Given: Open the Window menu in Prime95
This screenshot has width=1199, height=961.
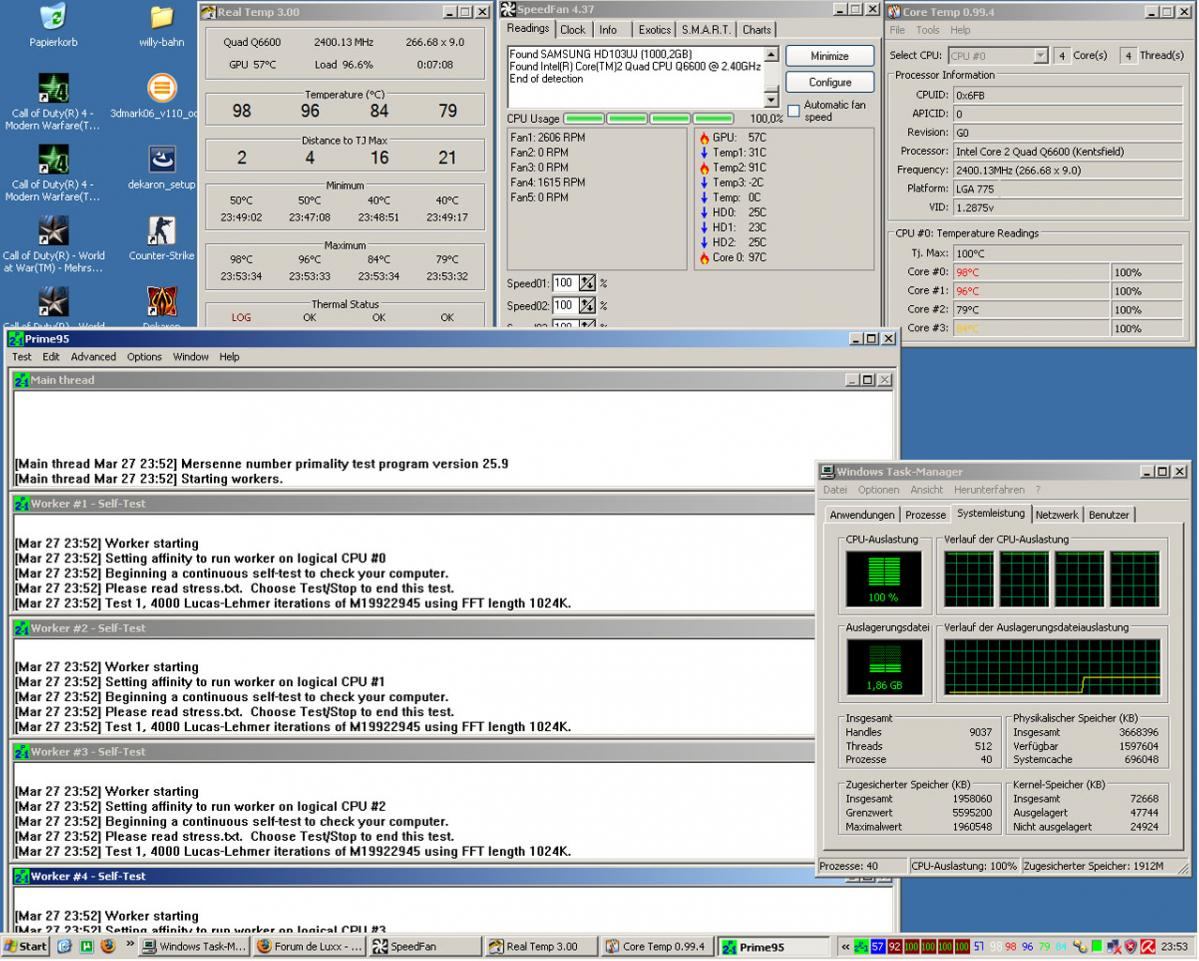Looking at the screenshot, I should (x=190, y=357).
